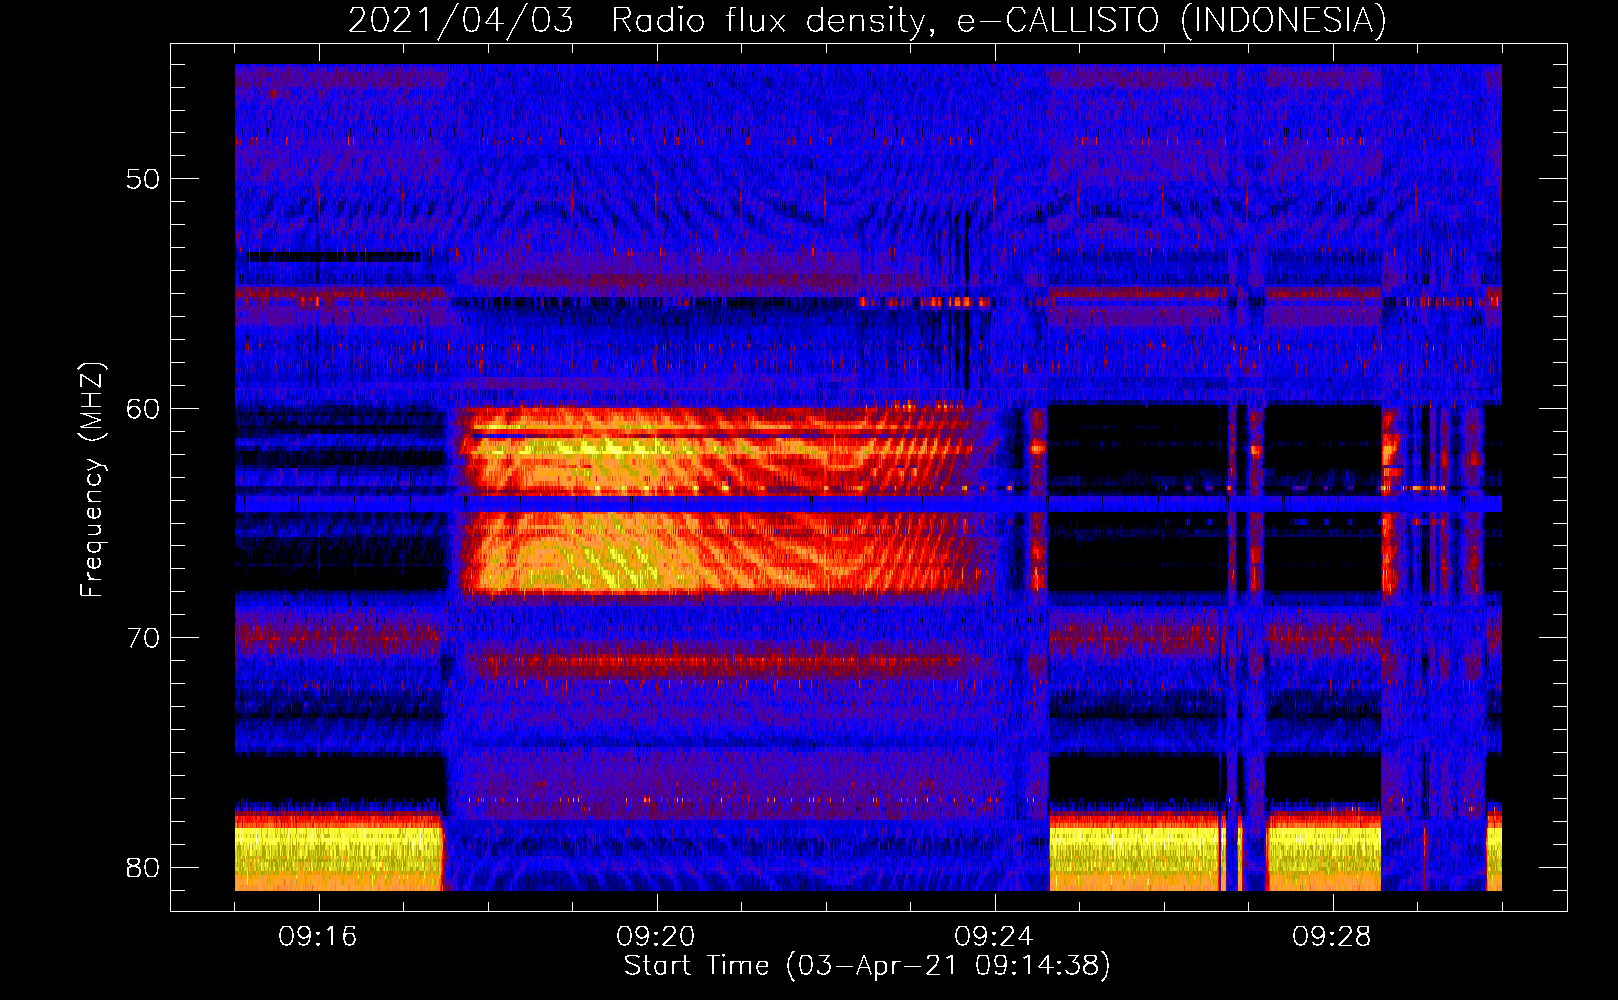Select the '70' frequency tick label
Viewport: 1618px width, 1000px height.
[143, 637]
